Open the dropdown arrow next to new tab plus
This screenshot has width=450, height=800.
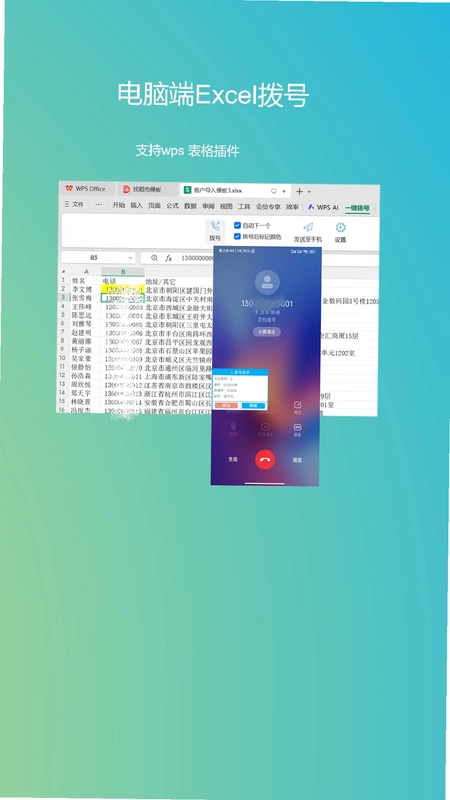[x=309, y=191]
